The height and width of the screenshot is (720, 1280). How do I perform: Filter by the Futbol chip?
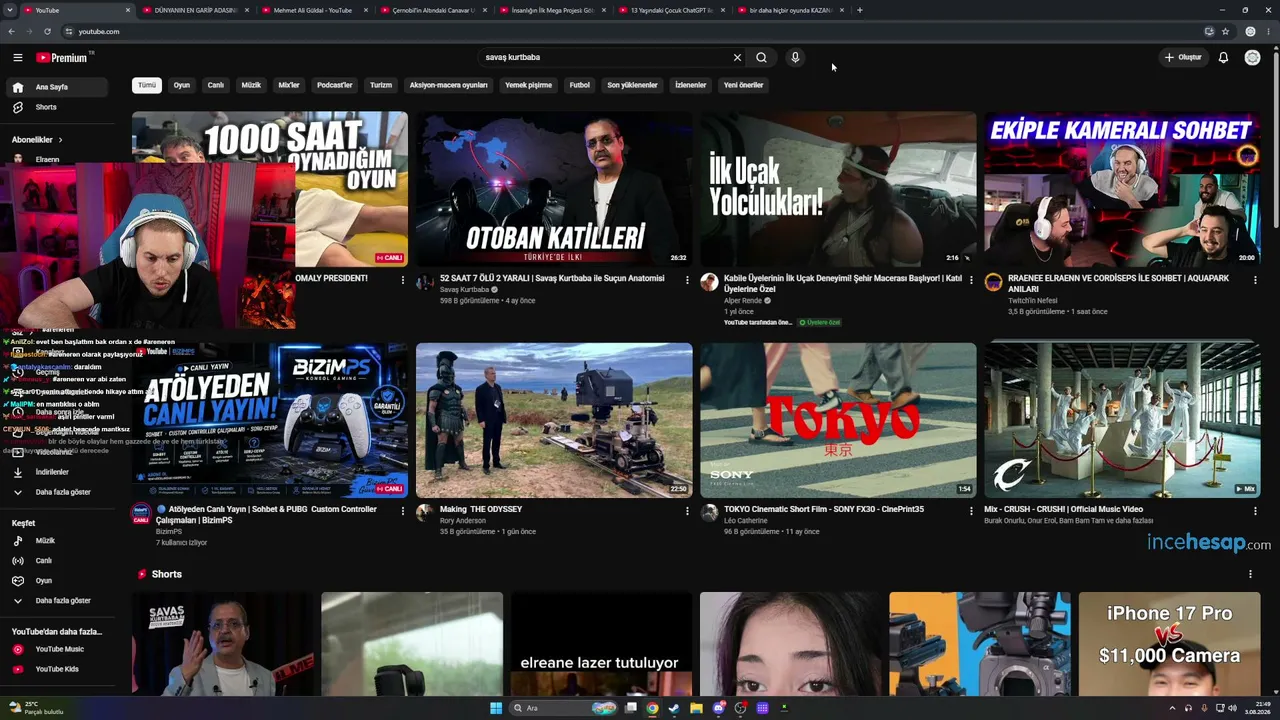[580, 85]
